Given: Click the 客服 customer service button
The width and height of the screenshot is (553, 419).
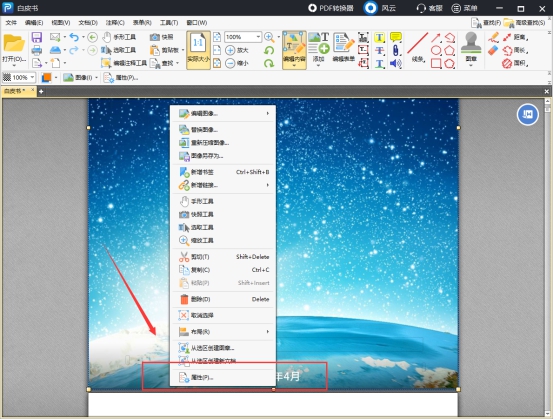Looking at the screenshot, I should point(429,8).
